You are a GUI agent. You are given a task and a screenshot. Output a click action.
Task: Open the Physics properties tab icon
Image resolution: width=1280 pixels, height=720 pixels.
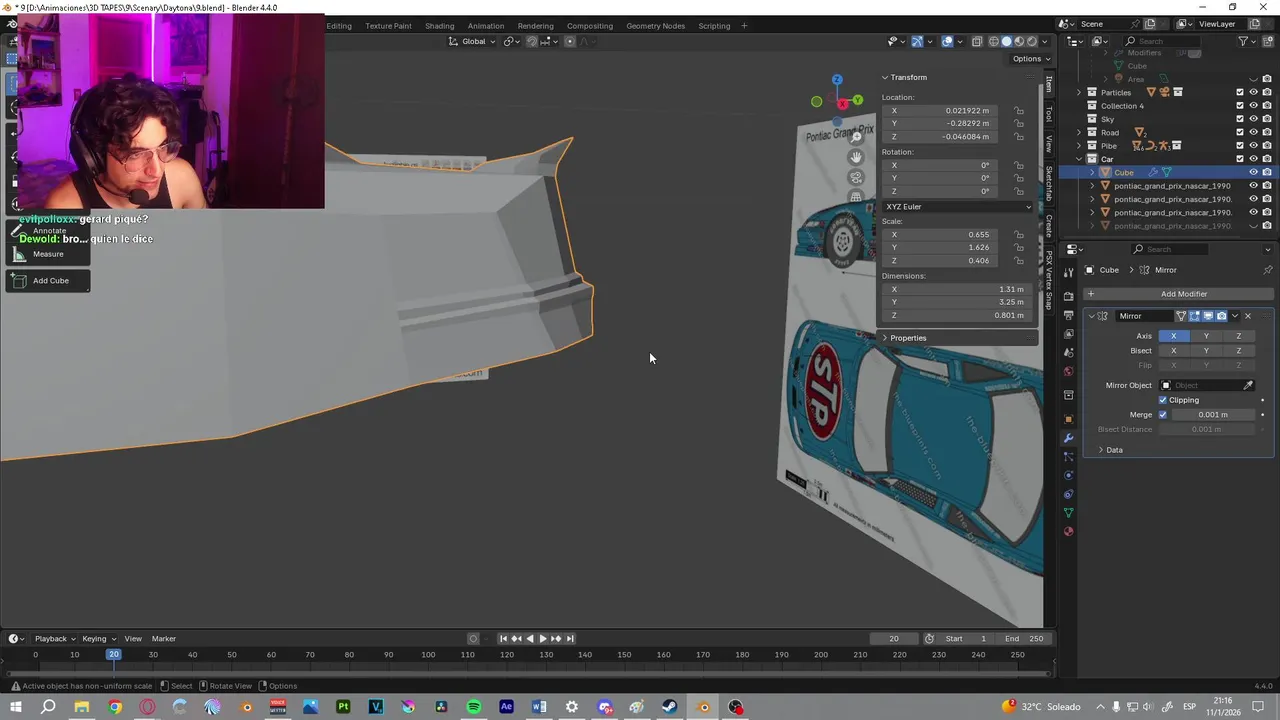tap(1068, 475)
